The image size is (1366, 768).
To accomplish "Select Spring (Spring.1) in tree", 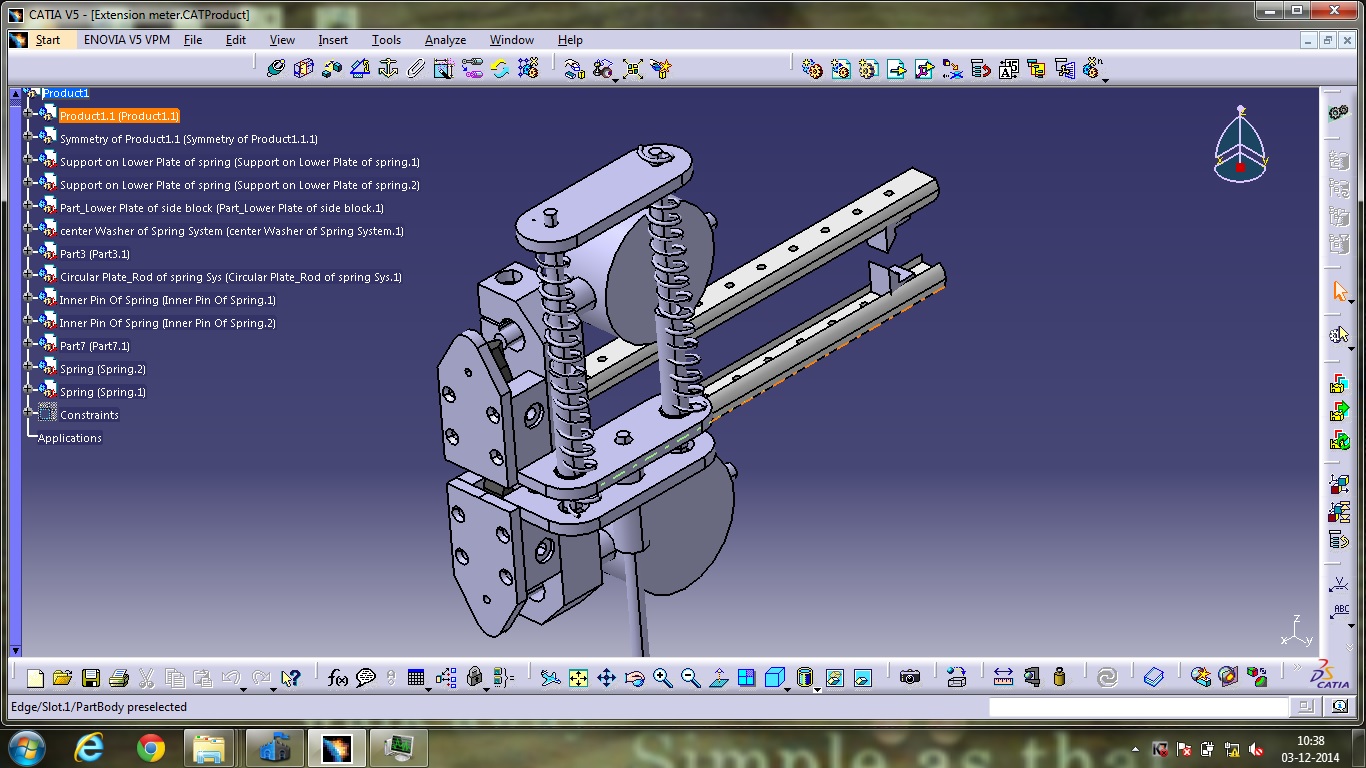I will 102,392.
